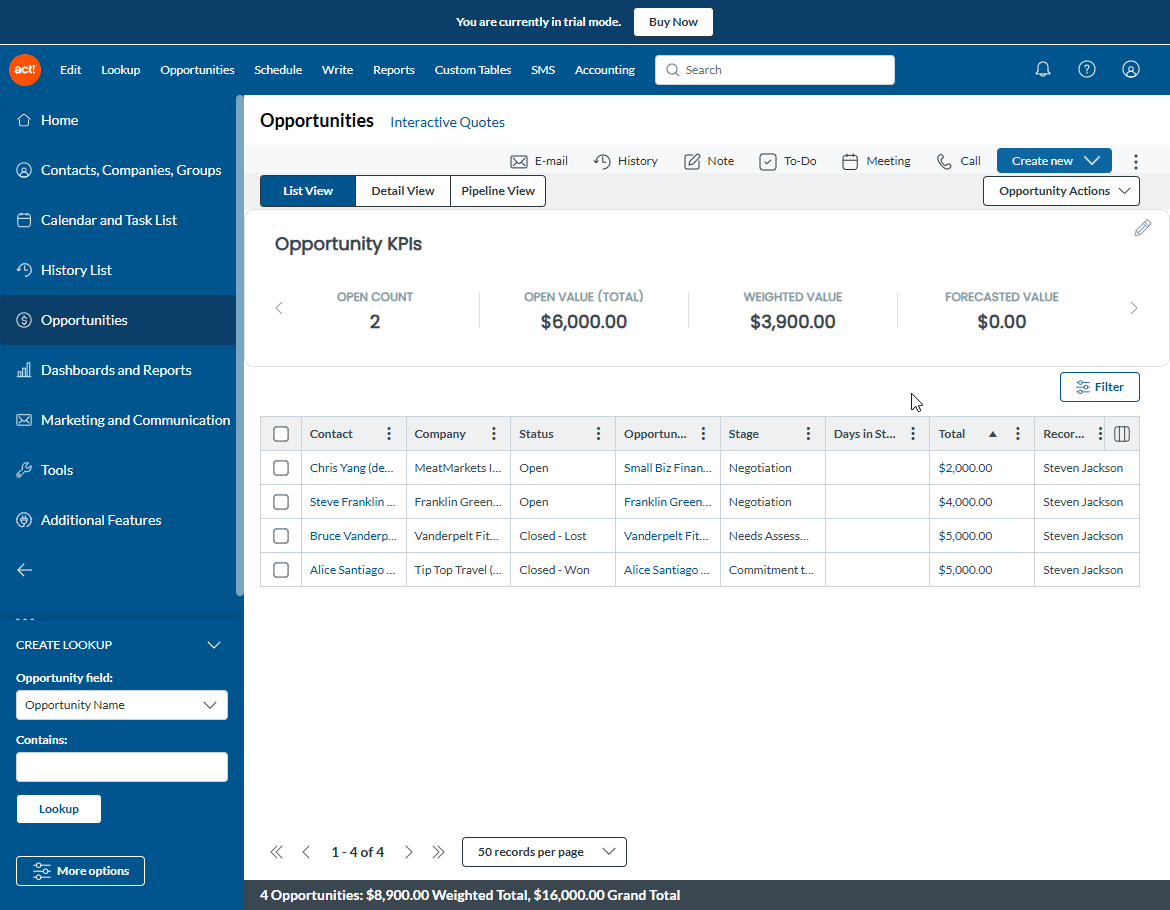The width and height of the screenshot is (1170, 910).
Task: Sort by Total column header
Action: pyautogui.click(x=951, y=434)
